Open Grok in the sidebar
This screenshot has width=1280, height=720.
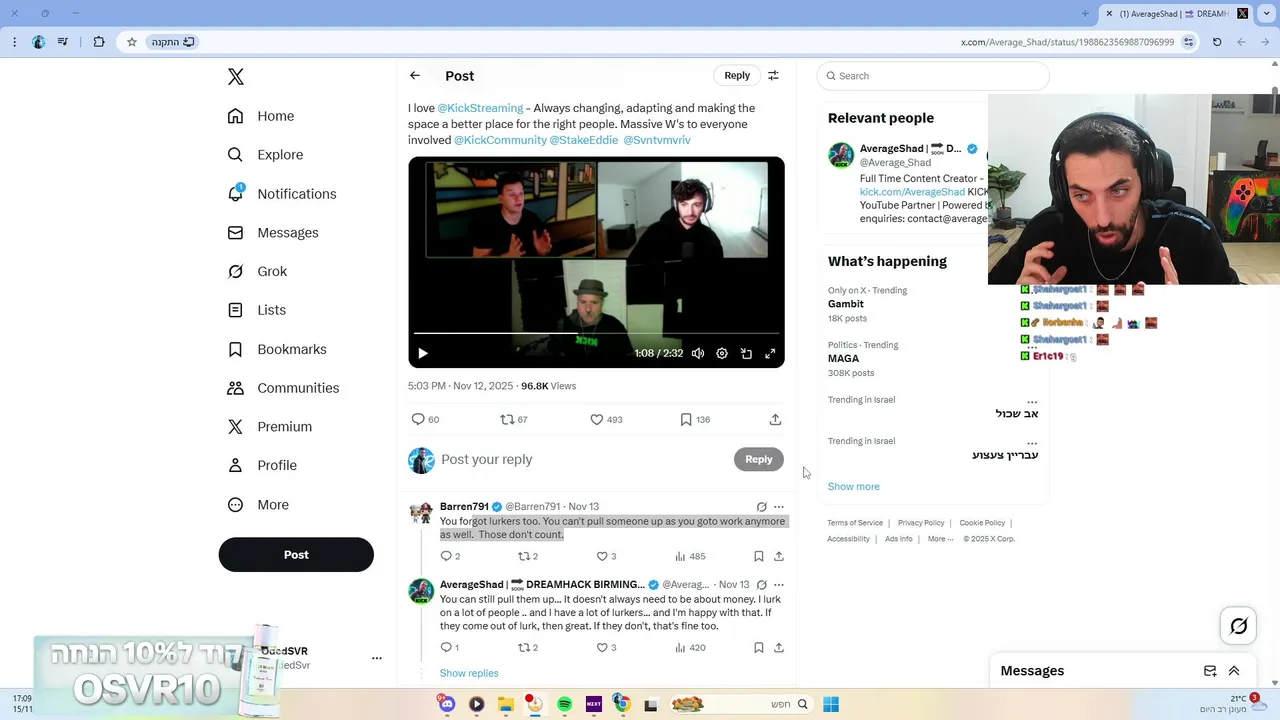pyautogui.click(x=257, y=271)
